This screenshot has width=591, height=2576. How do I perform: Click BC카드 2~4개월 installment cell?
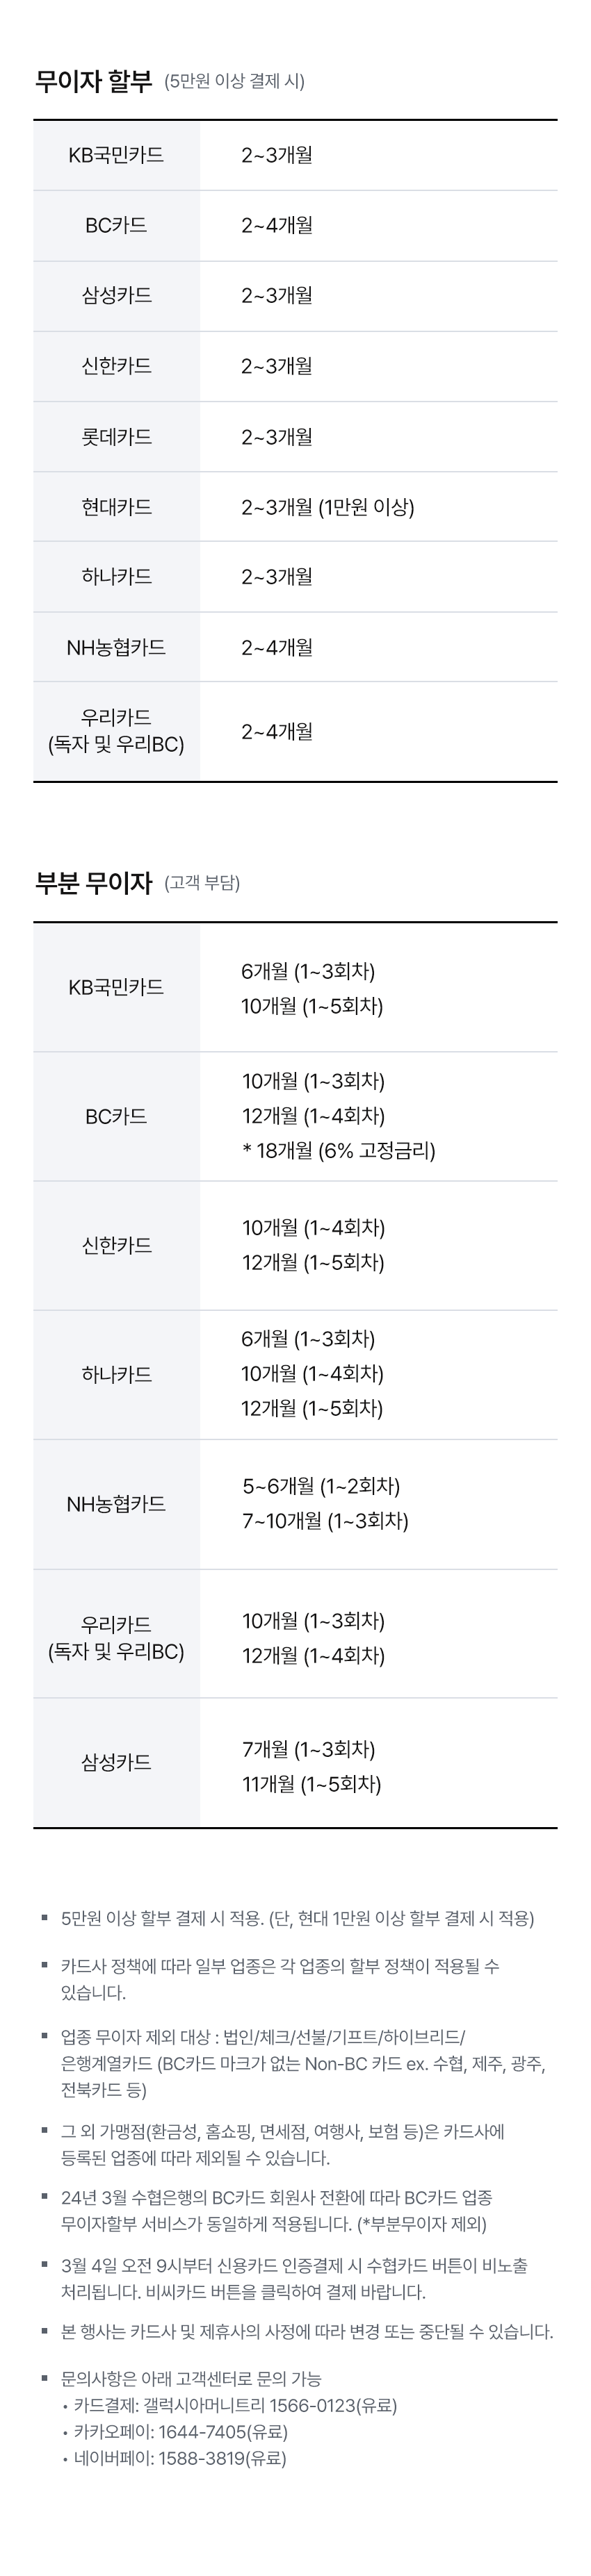(x=277, y=225)
